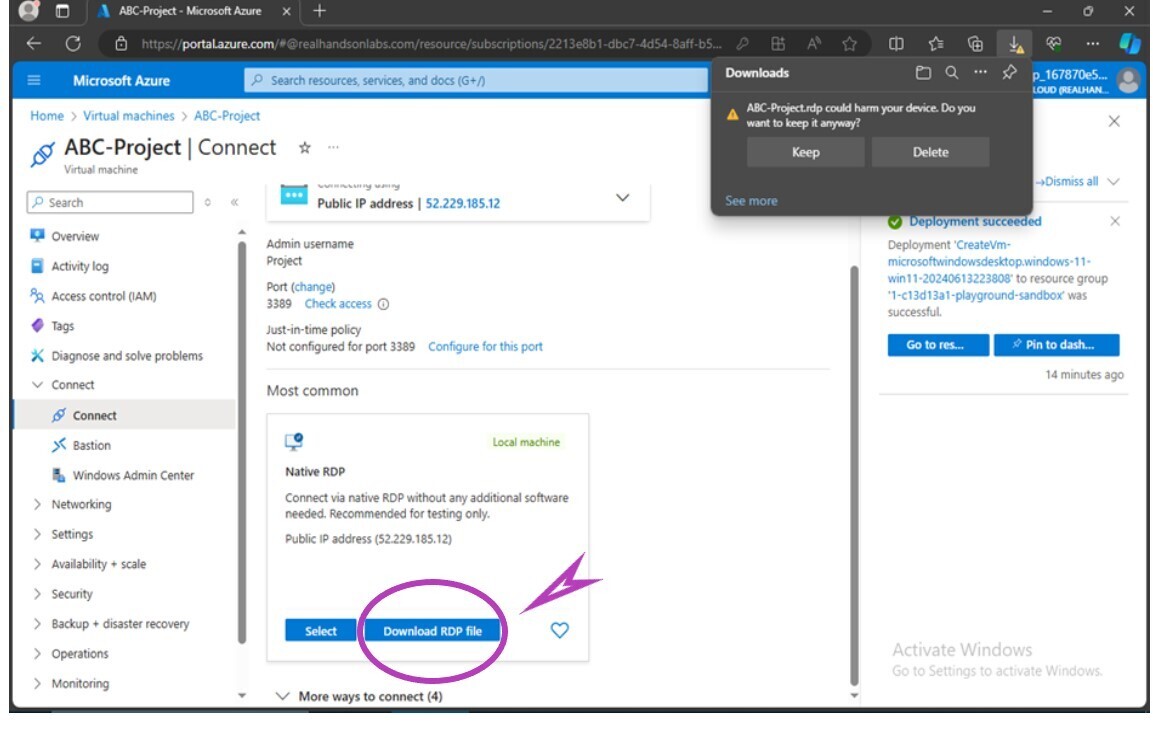Collapse the left menu with double chevron

[x=235, y=202]
